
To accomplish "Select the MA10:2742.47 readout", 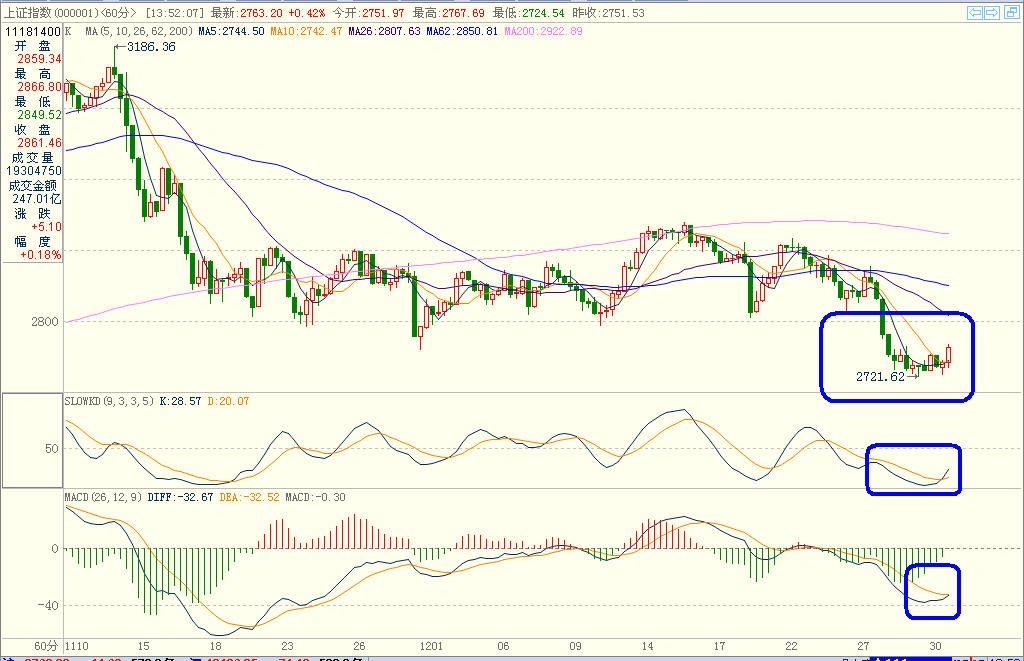I will click(306, 31).
